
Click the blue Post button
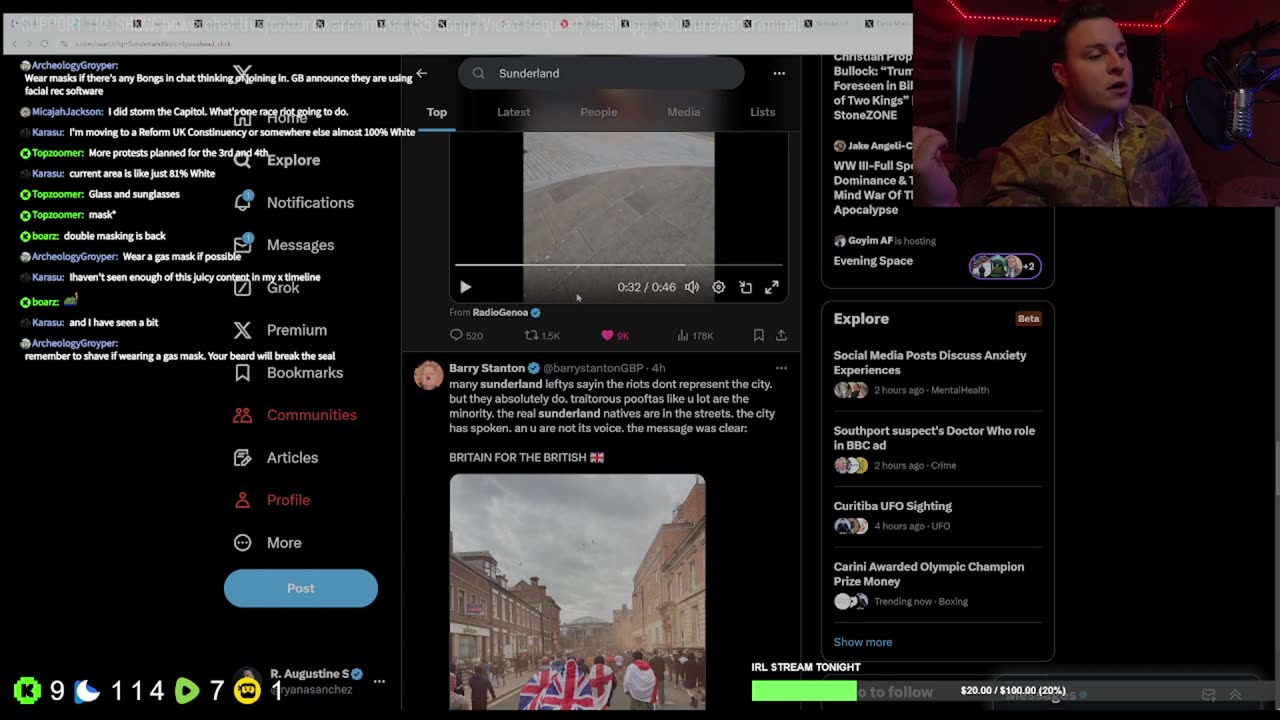point(301,588)
